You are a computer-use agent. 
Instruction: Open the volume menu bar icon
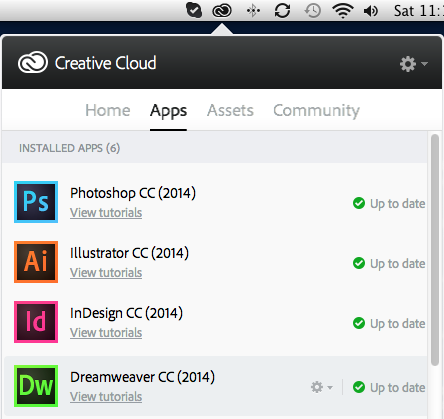[371, 11]
